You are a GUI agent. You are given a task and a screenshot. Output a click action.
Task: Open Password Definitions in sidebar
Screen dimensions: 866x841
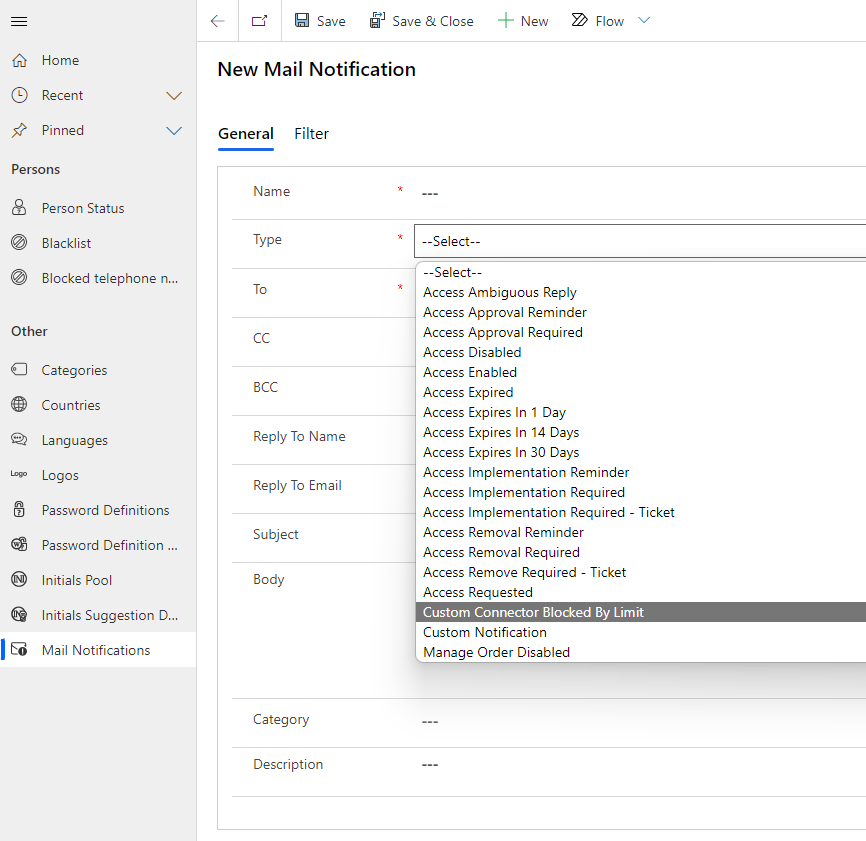click(x=105, y=510)
